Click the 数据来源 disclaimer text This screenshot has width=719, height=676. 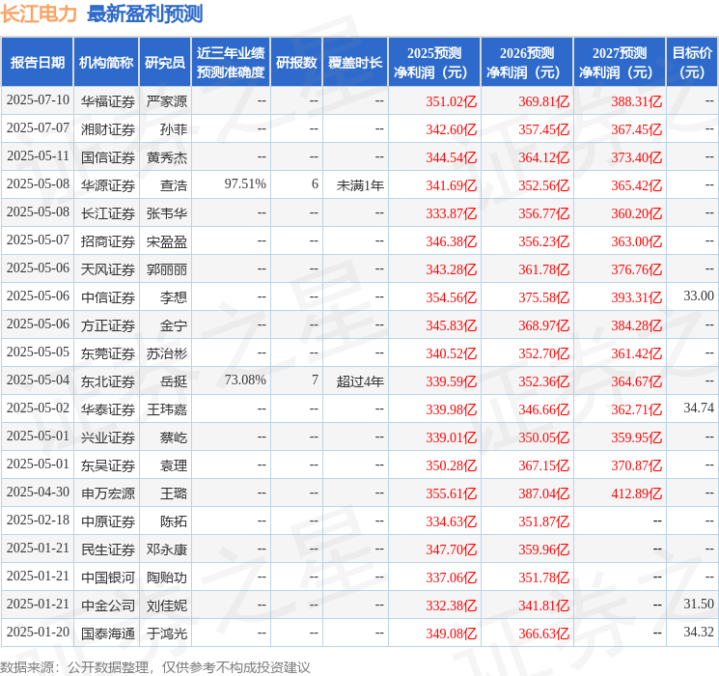click(155, 667)
